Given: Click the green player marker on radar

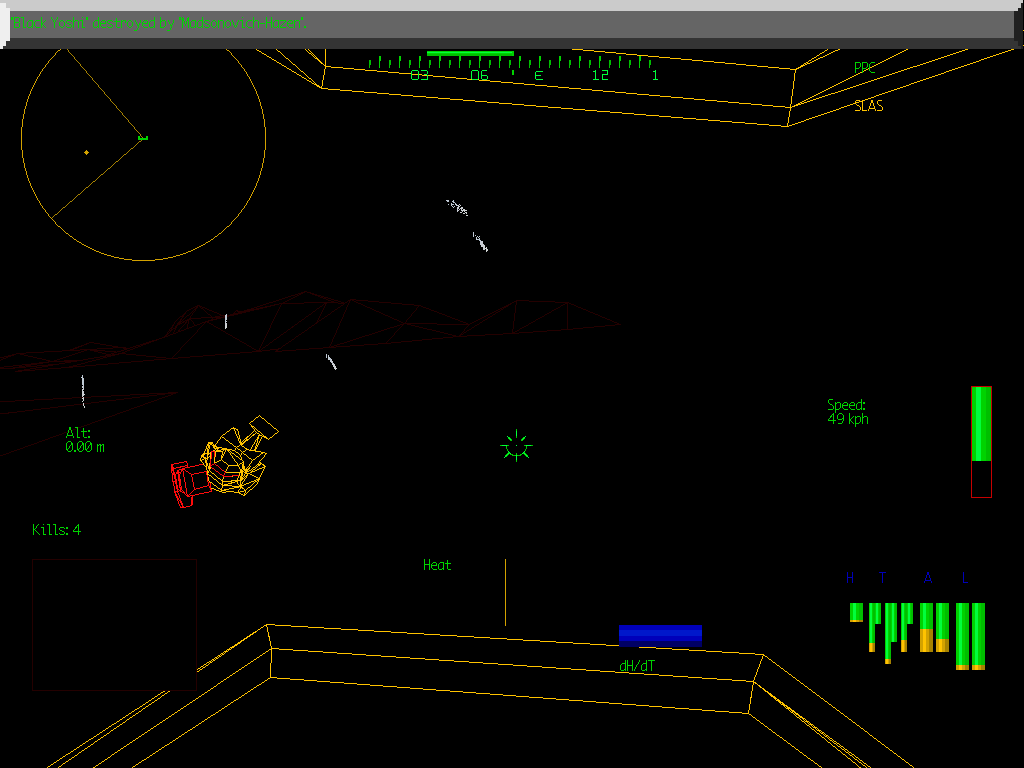Looking at the screenshot, I should 142,137.
